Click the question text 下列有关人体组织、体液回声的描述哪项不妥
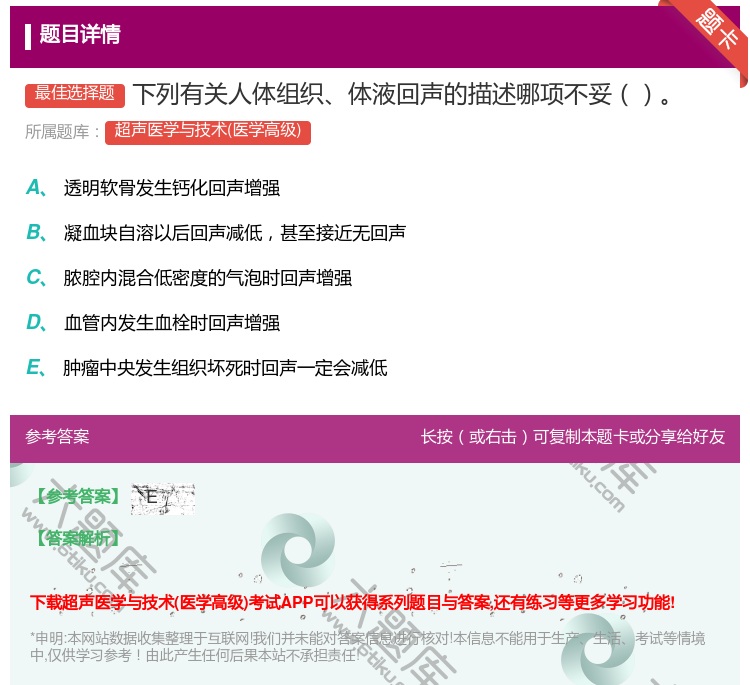Screen dimensions: 750x685 point(403,95)
